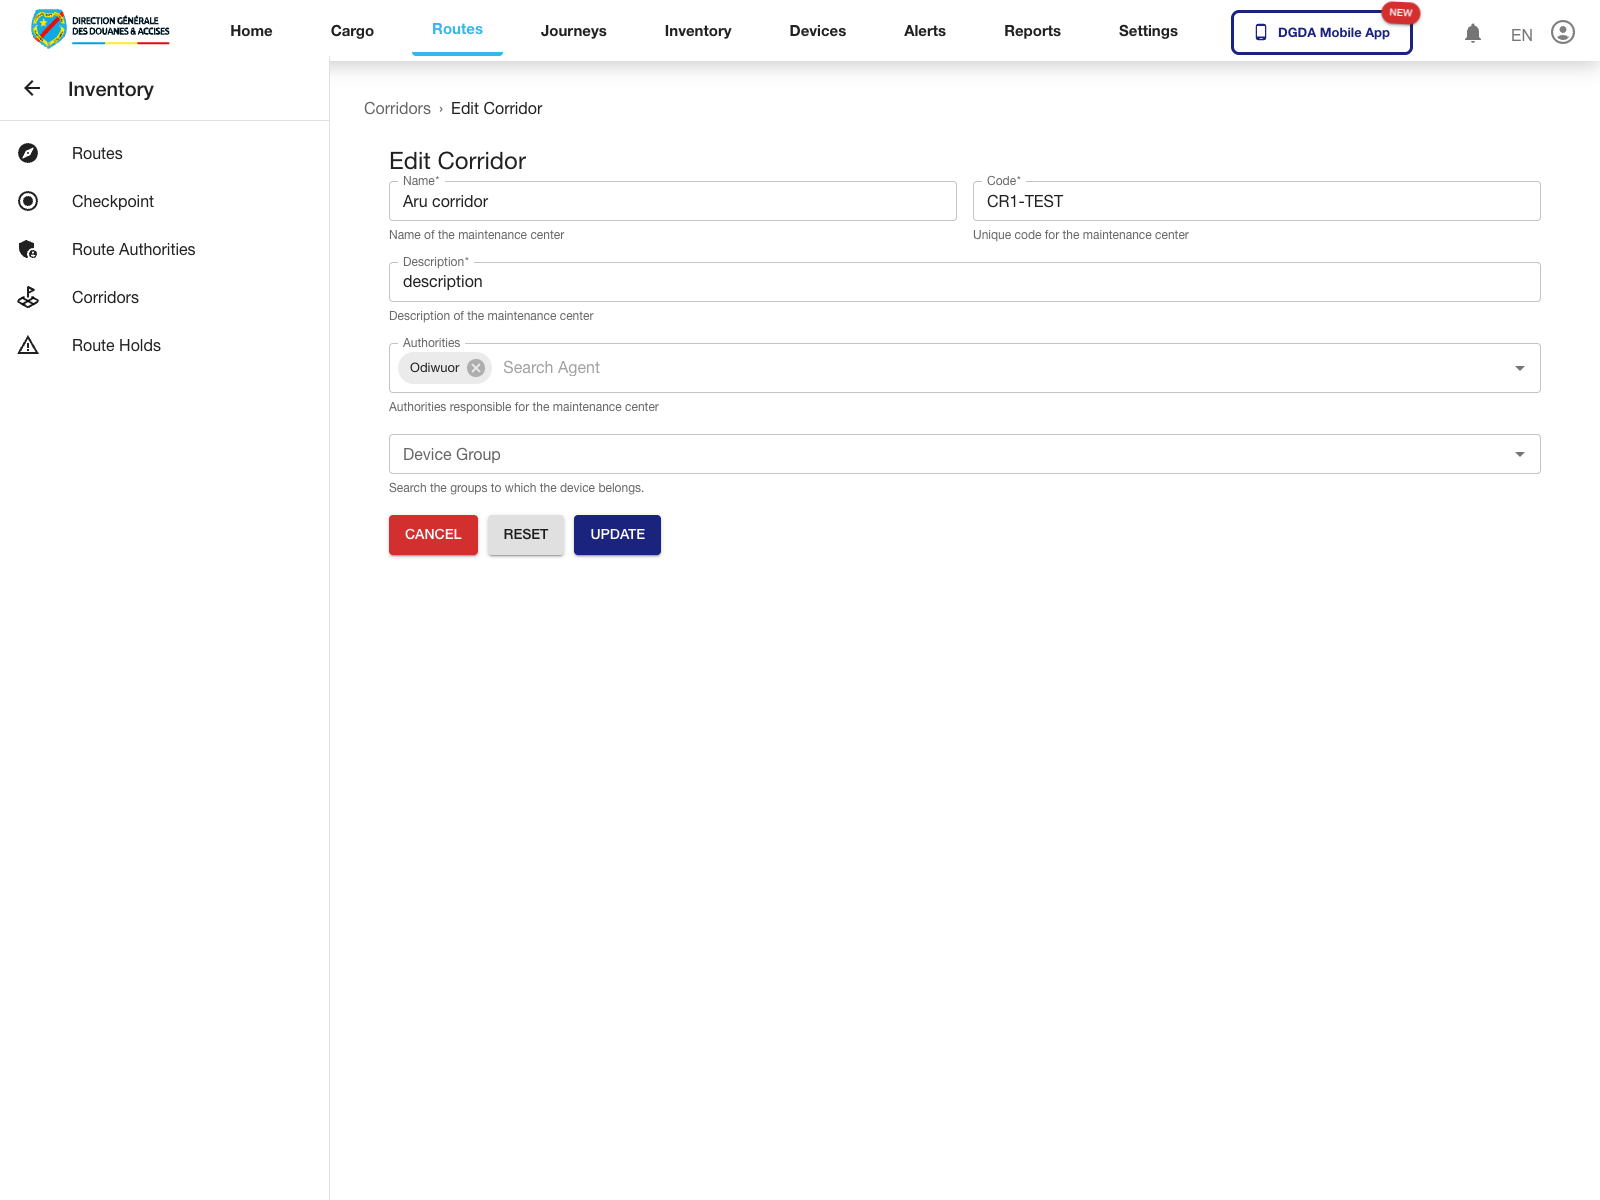1600x1200 pixels.
Task: Go to Corridors breadcrumb link
Action: 397,108
